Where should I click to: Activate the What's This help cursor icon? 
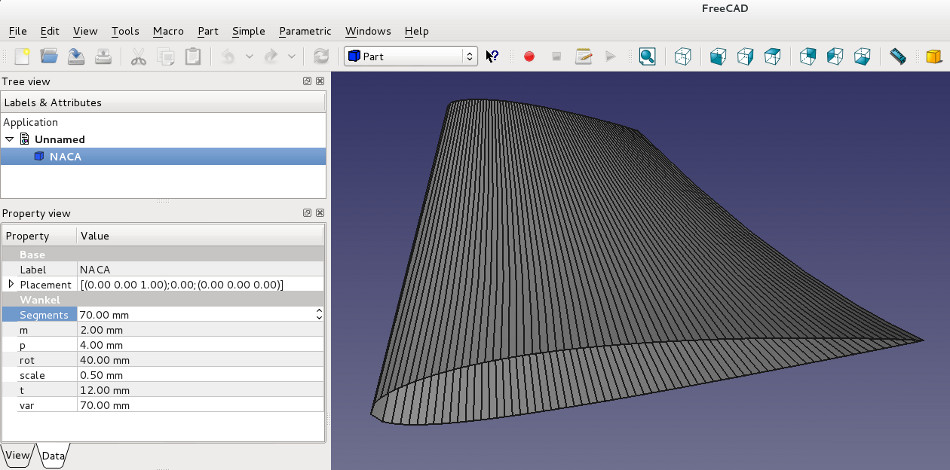[x=492, y=56]
